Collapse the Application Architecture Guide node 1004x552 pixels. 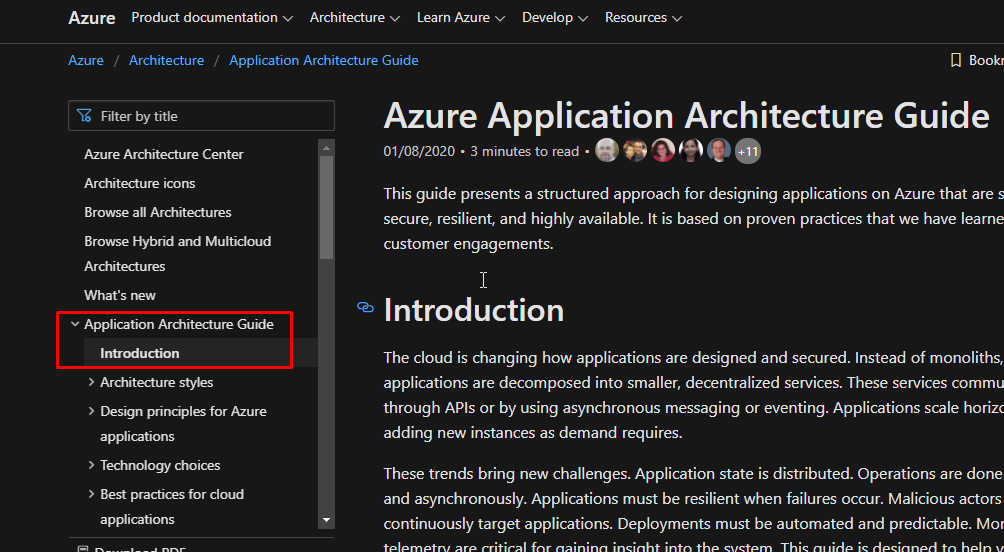pyautogui.click(x=75, y=324)
